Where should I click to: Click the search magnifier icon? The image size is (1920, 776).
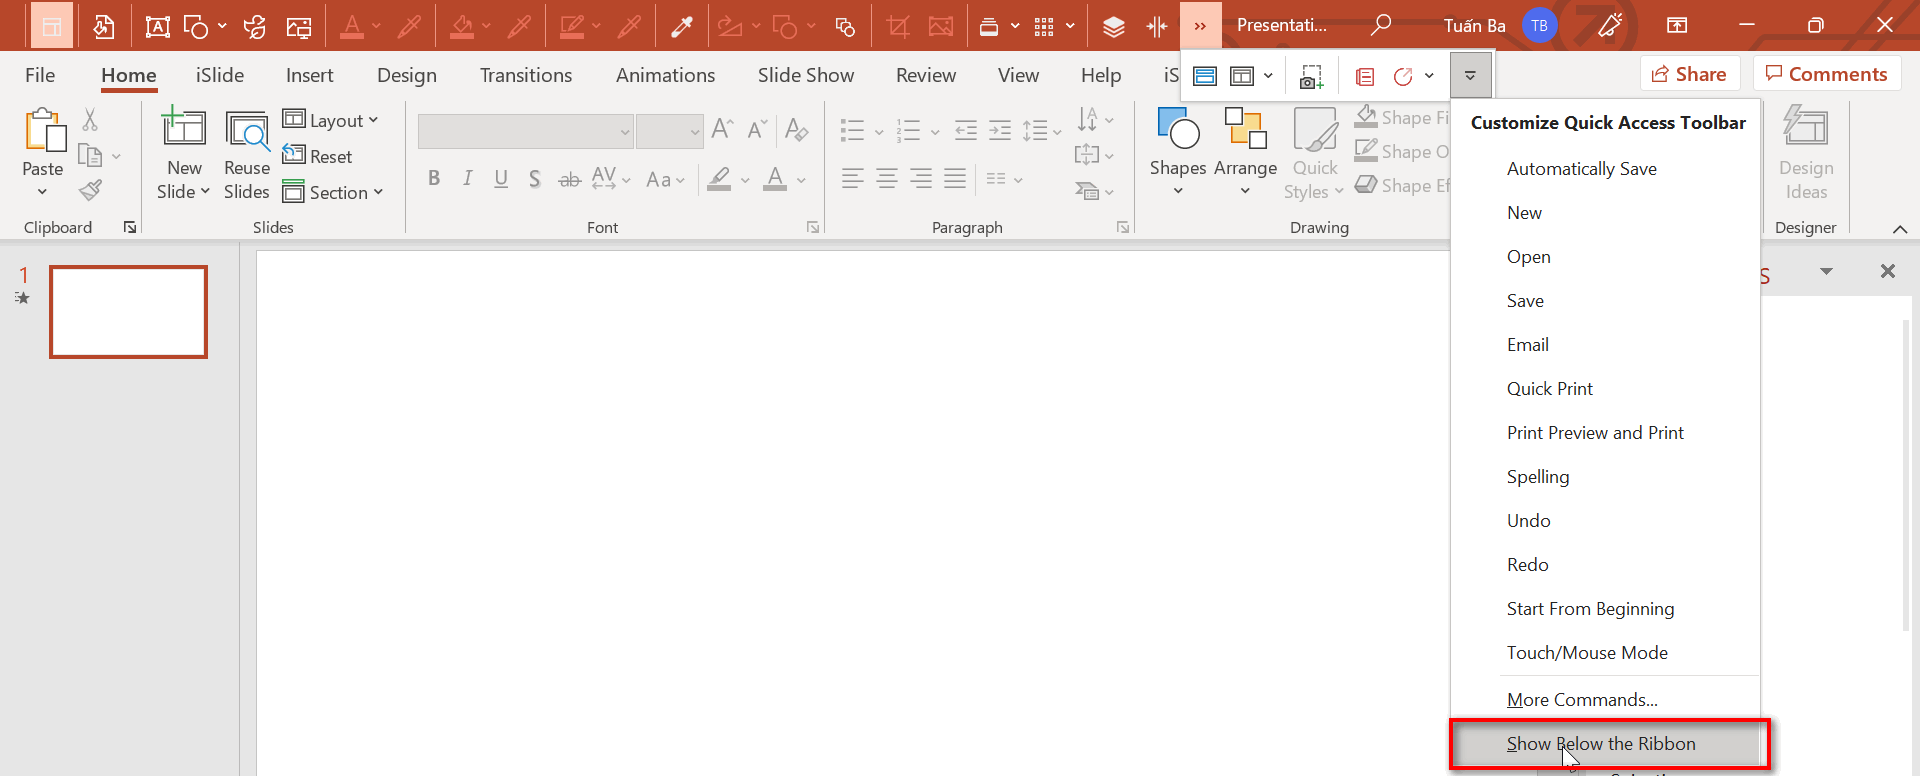pyautogui.click(x=1381, y=25)
